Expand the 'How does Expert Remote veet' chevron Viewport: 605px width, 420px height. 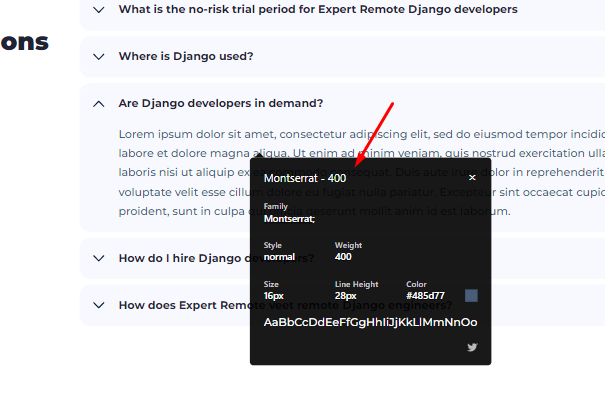[x=99, y=305]
